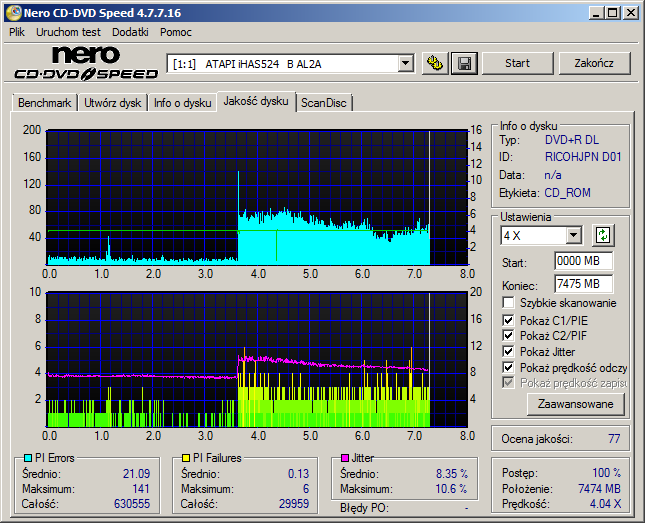
Task: Select the Jakość dysku tab
Action: [x=256, y=101]
